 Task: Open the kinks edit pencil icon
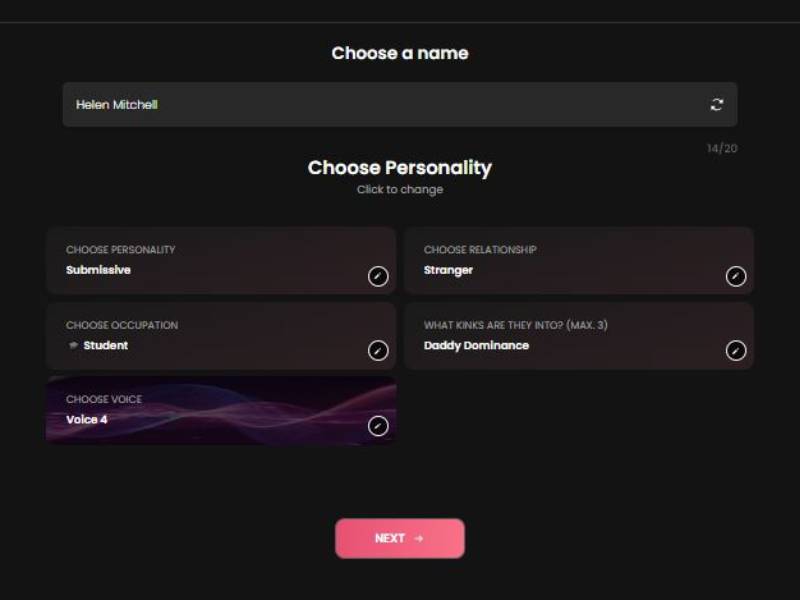(734, 352)
